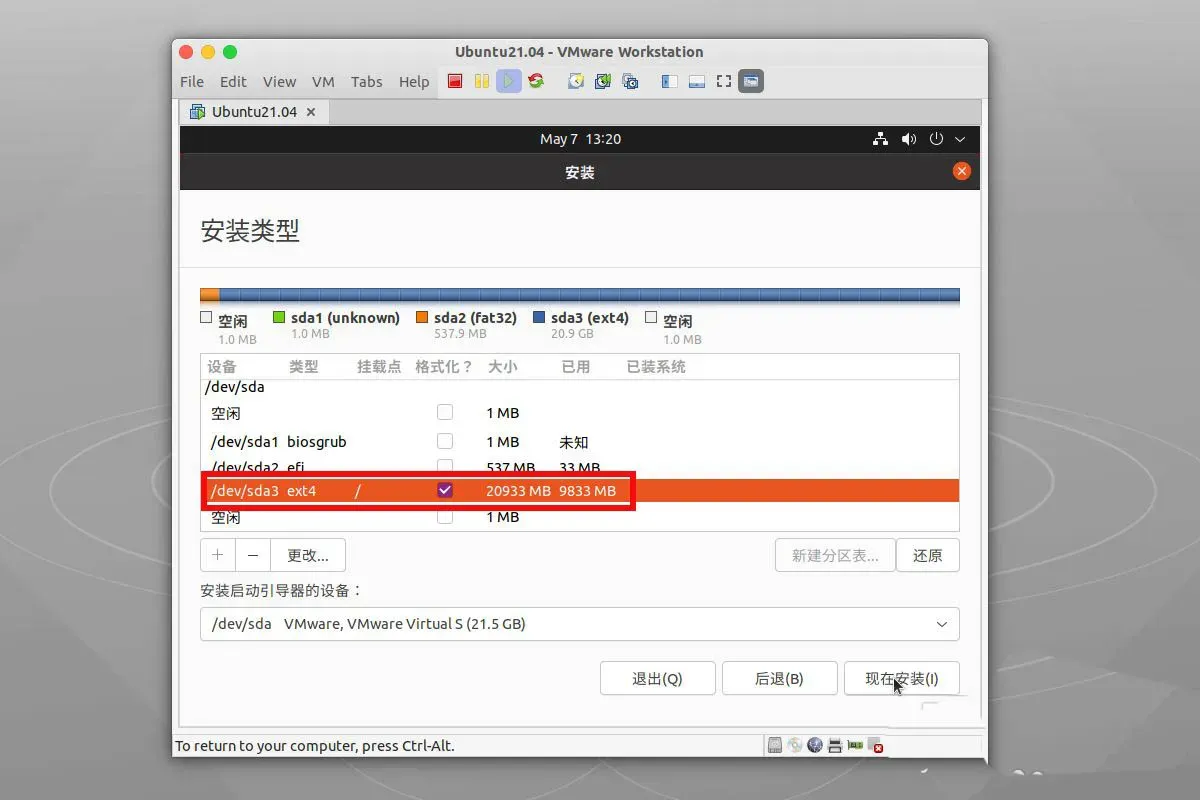Click the 9833 MB used cell
Image resolution: width=1200 pixels, height=800 pixels.
[588, 491]
